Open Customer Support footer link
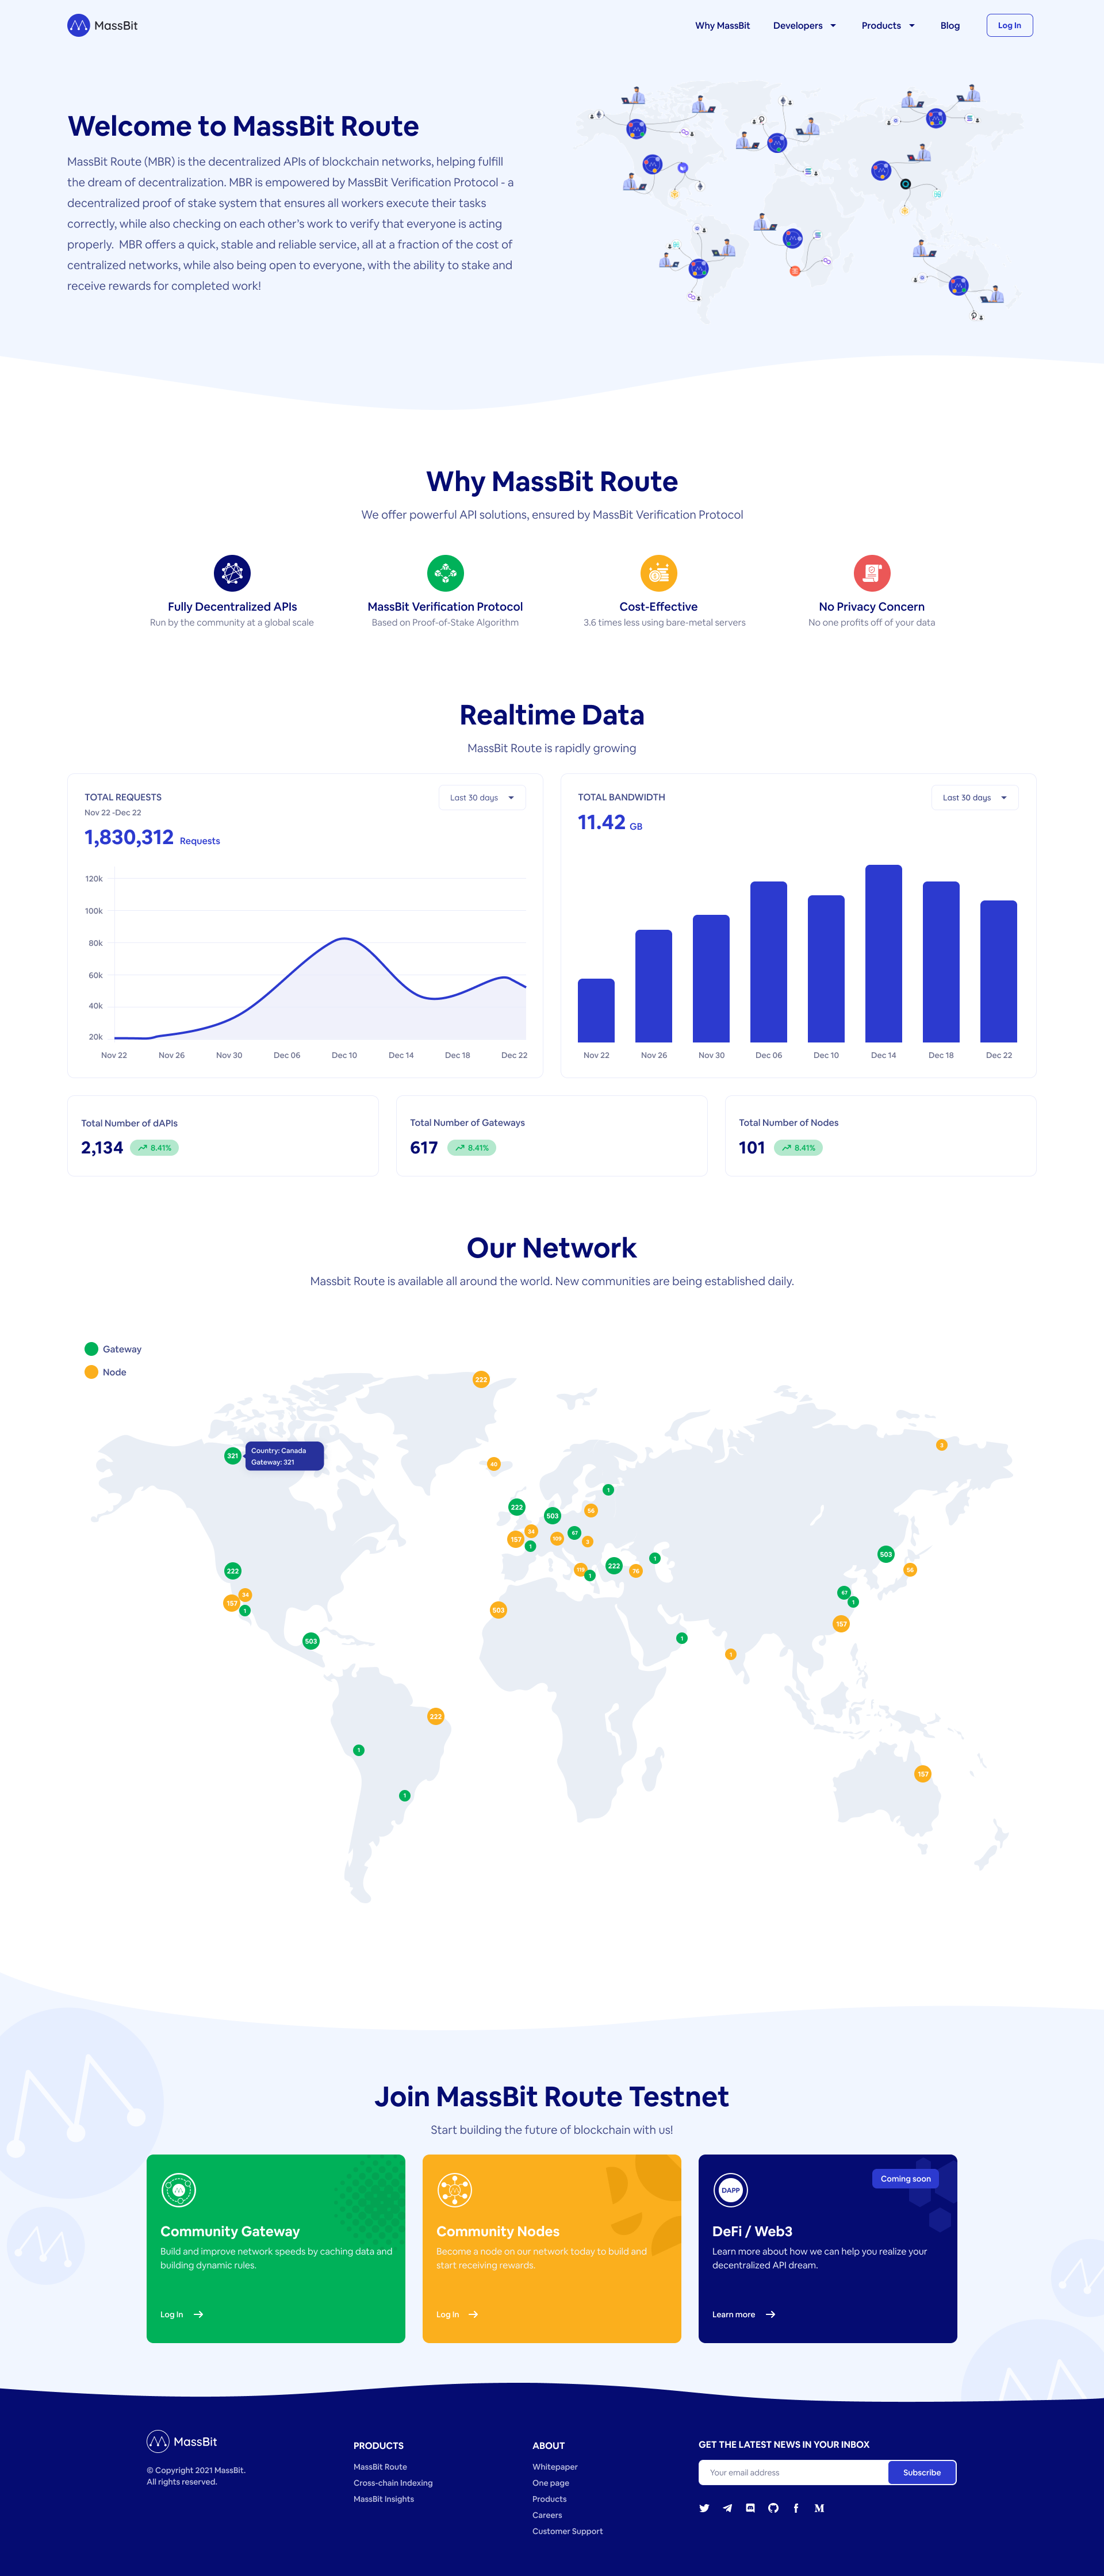 click(567, 2531)
